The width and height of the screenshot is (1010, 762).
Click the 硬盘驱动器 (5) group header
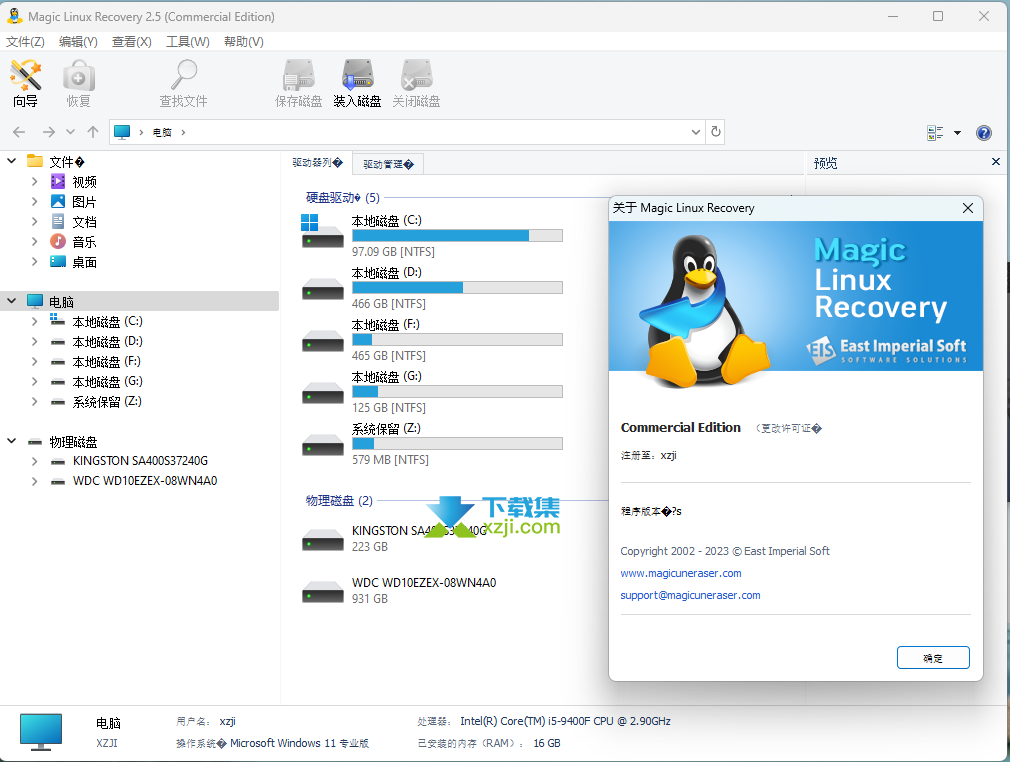(x=343, y=198)
